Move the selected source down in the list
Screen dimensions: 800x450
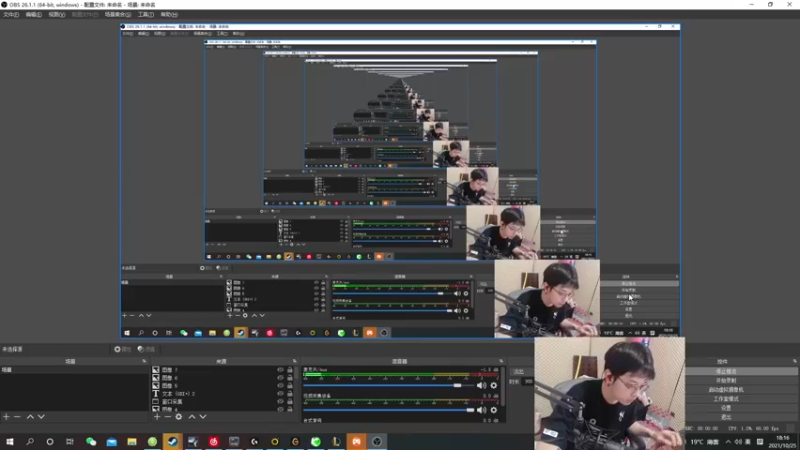click(x=203, y=417)
